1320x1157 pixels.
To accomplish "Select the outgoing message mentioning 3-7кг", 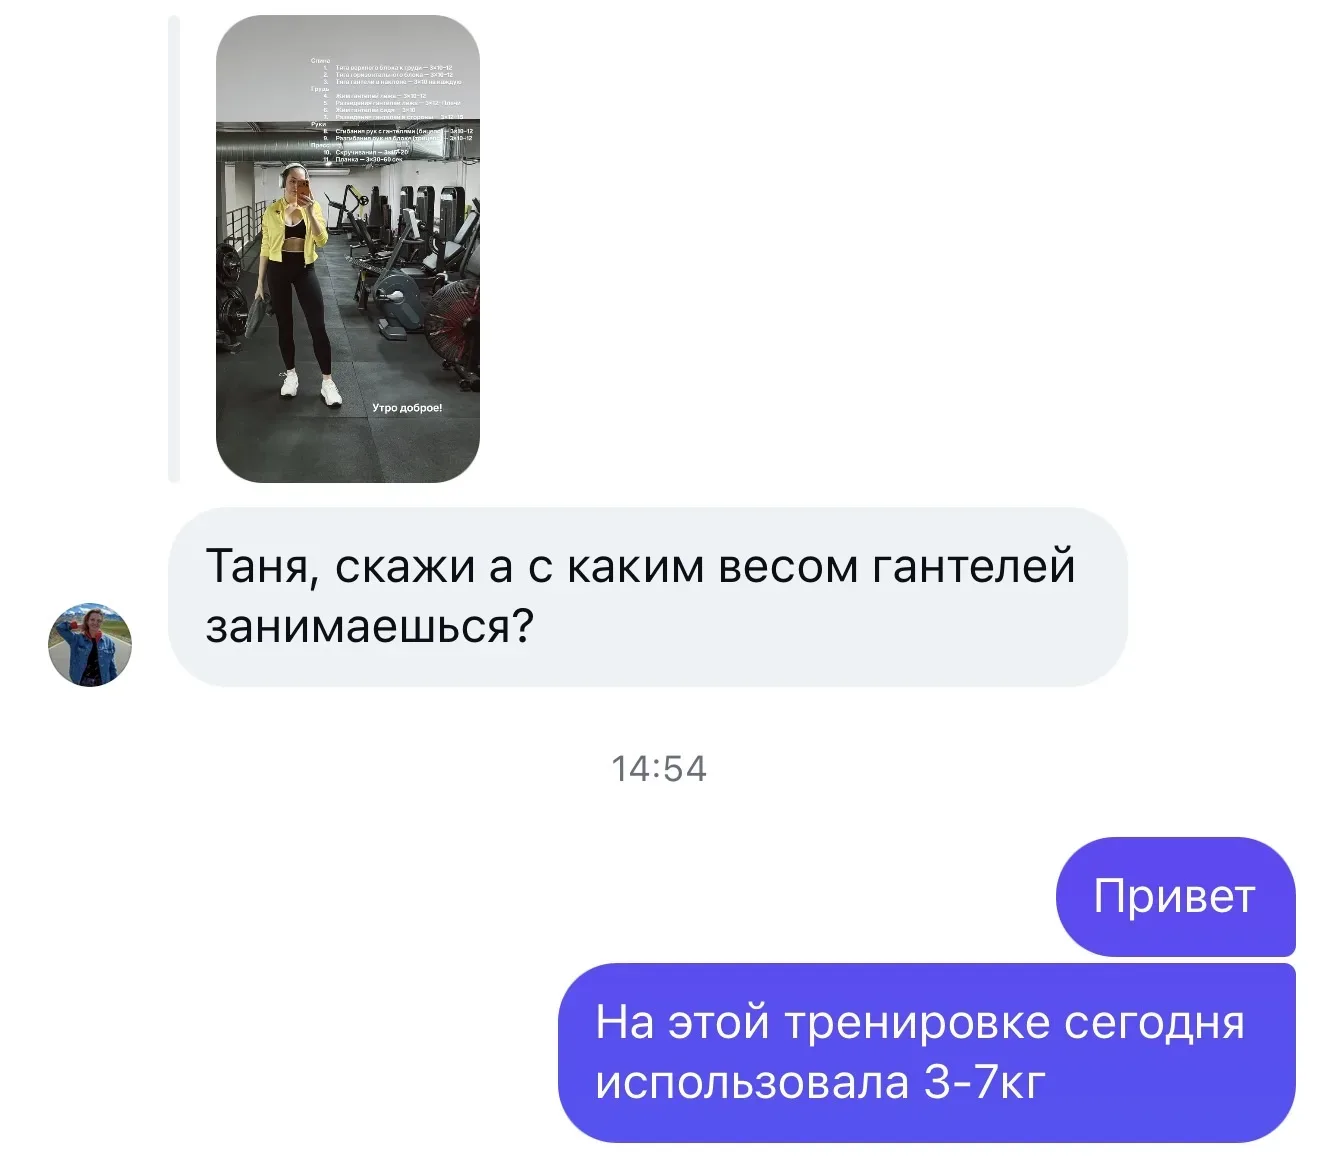I will [x=926, y=1053].
